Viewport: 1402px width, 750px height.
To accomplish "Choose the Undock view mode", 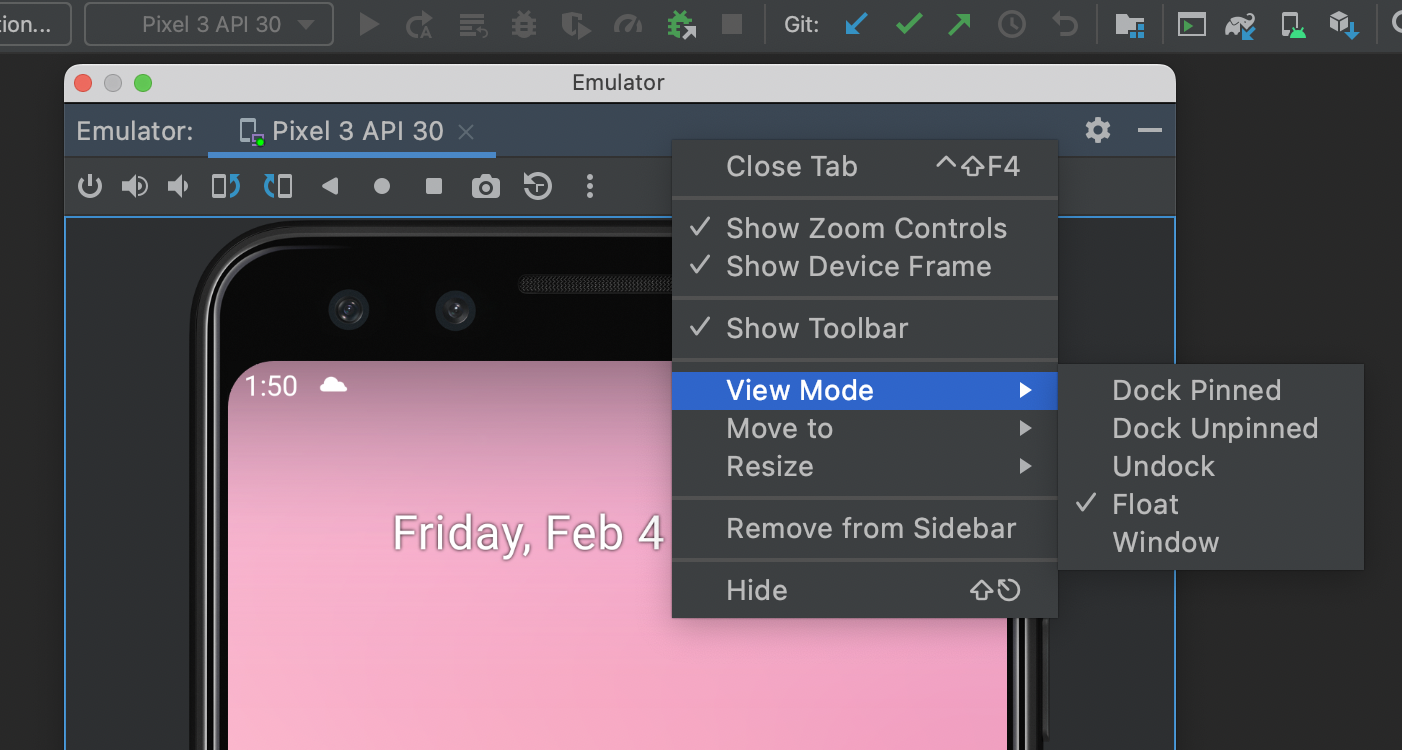I will tap(1211, 466).
